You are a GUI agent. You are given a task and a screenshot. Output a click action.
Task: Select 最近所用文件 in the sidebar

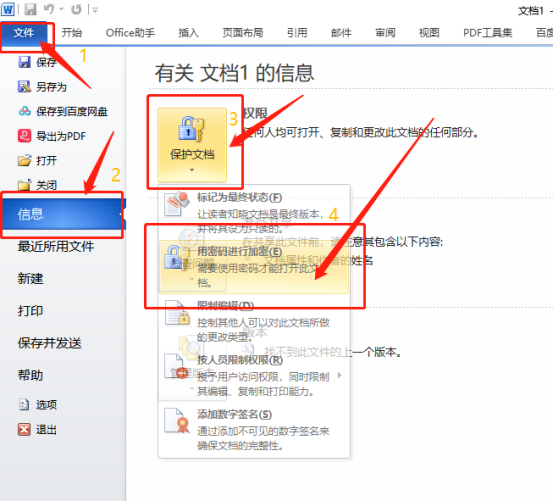coord(56,246)
